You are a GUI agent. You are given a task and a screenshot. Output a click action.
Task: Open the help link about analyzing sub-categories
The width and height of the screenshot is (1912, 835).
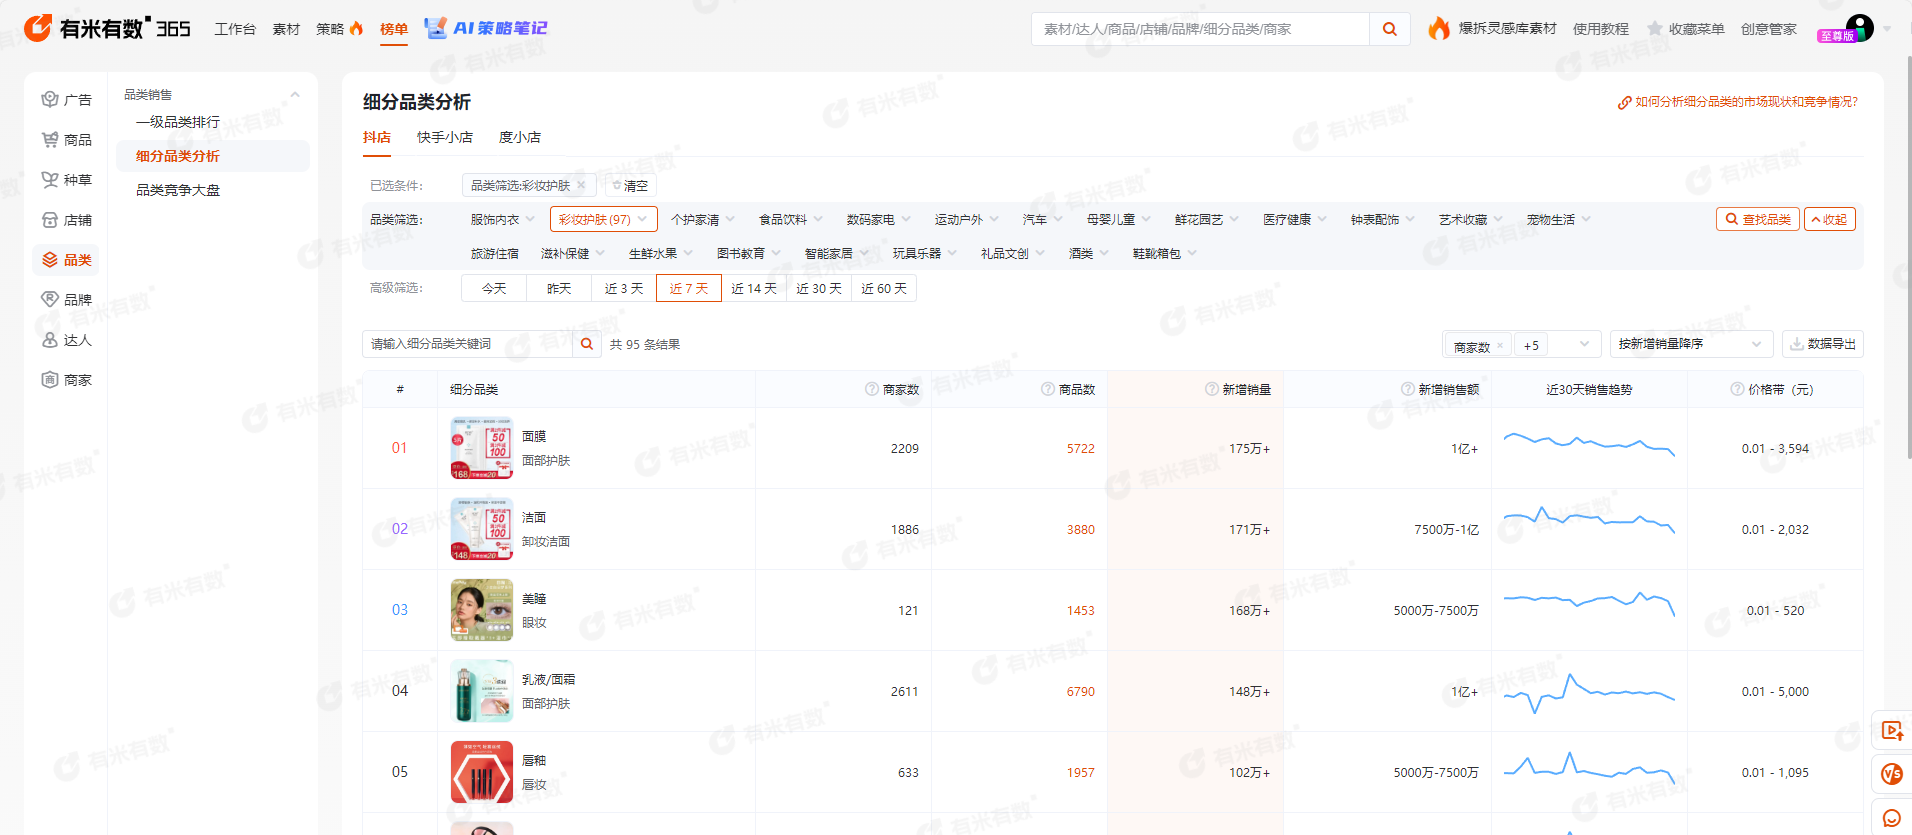tap(1737, 102)
